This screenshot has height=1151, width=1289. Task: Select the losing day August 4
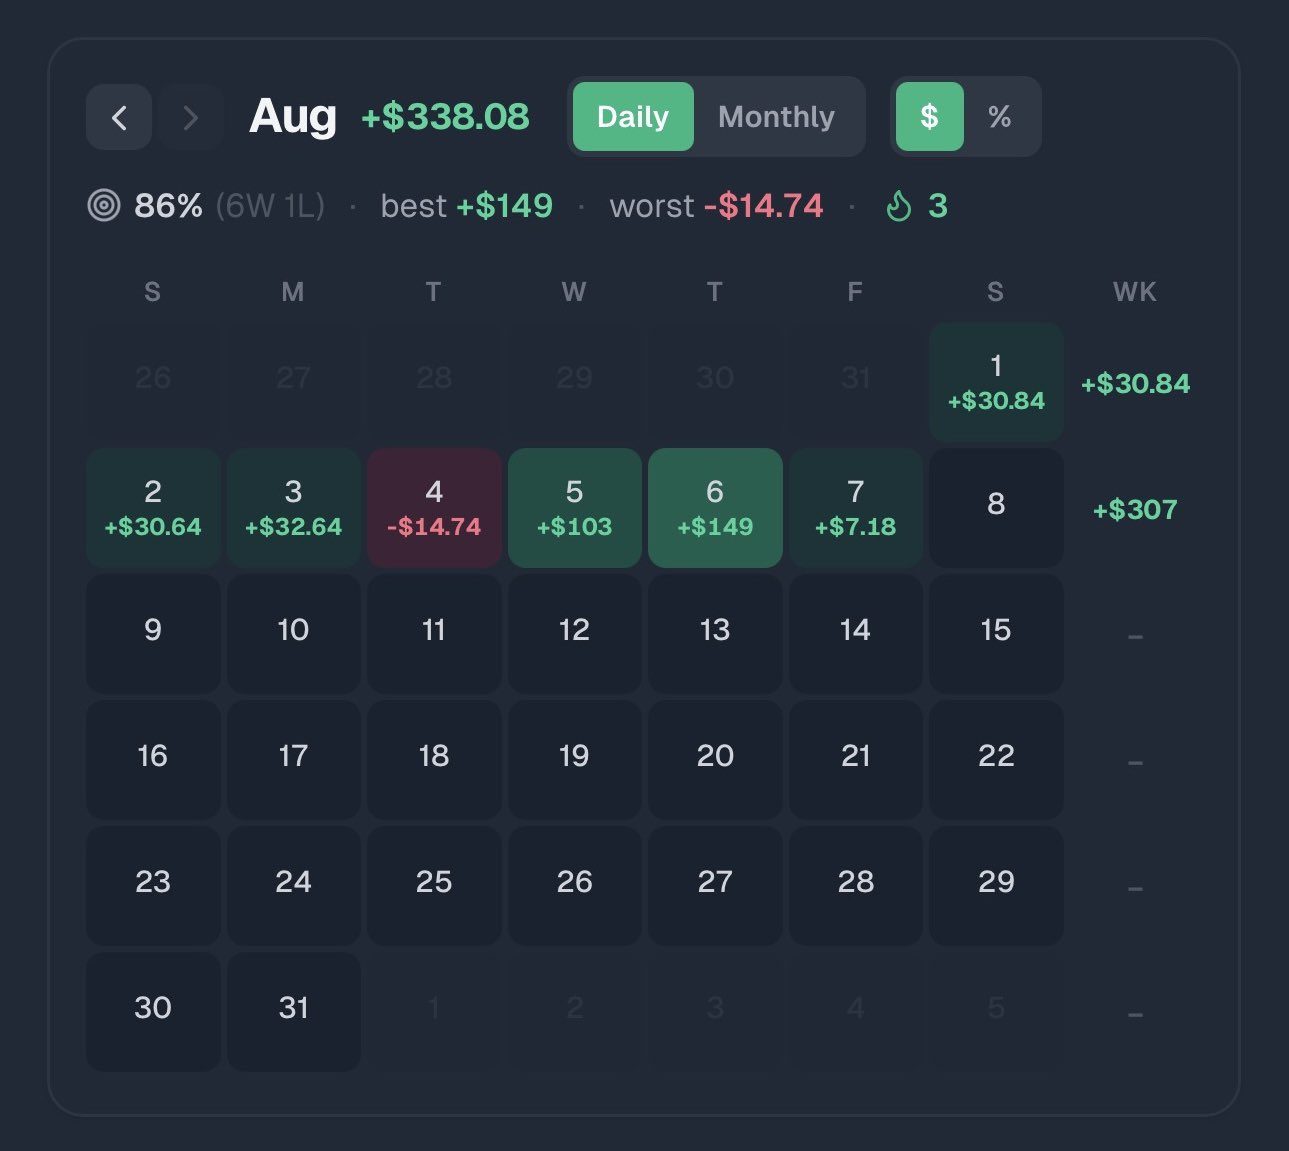click(x=434, y=508)
